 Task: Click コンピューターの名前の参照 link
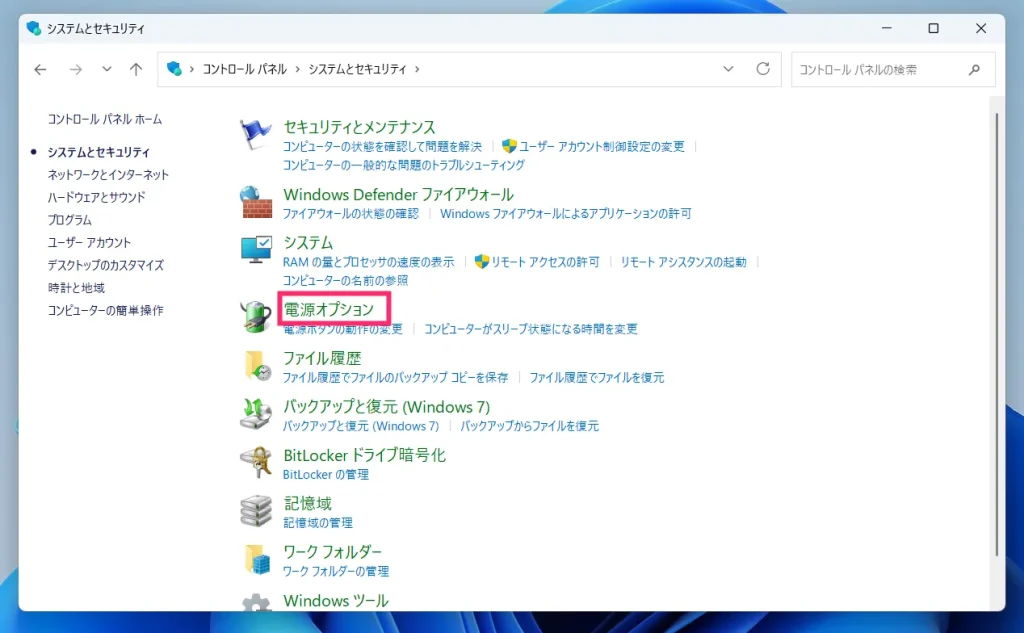pos(345,280)
